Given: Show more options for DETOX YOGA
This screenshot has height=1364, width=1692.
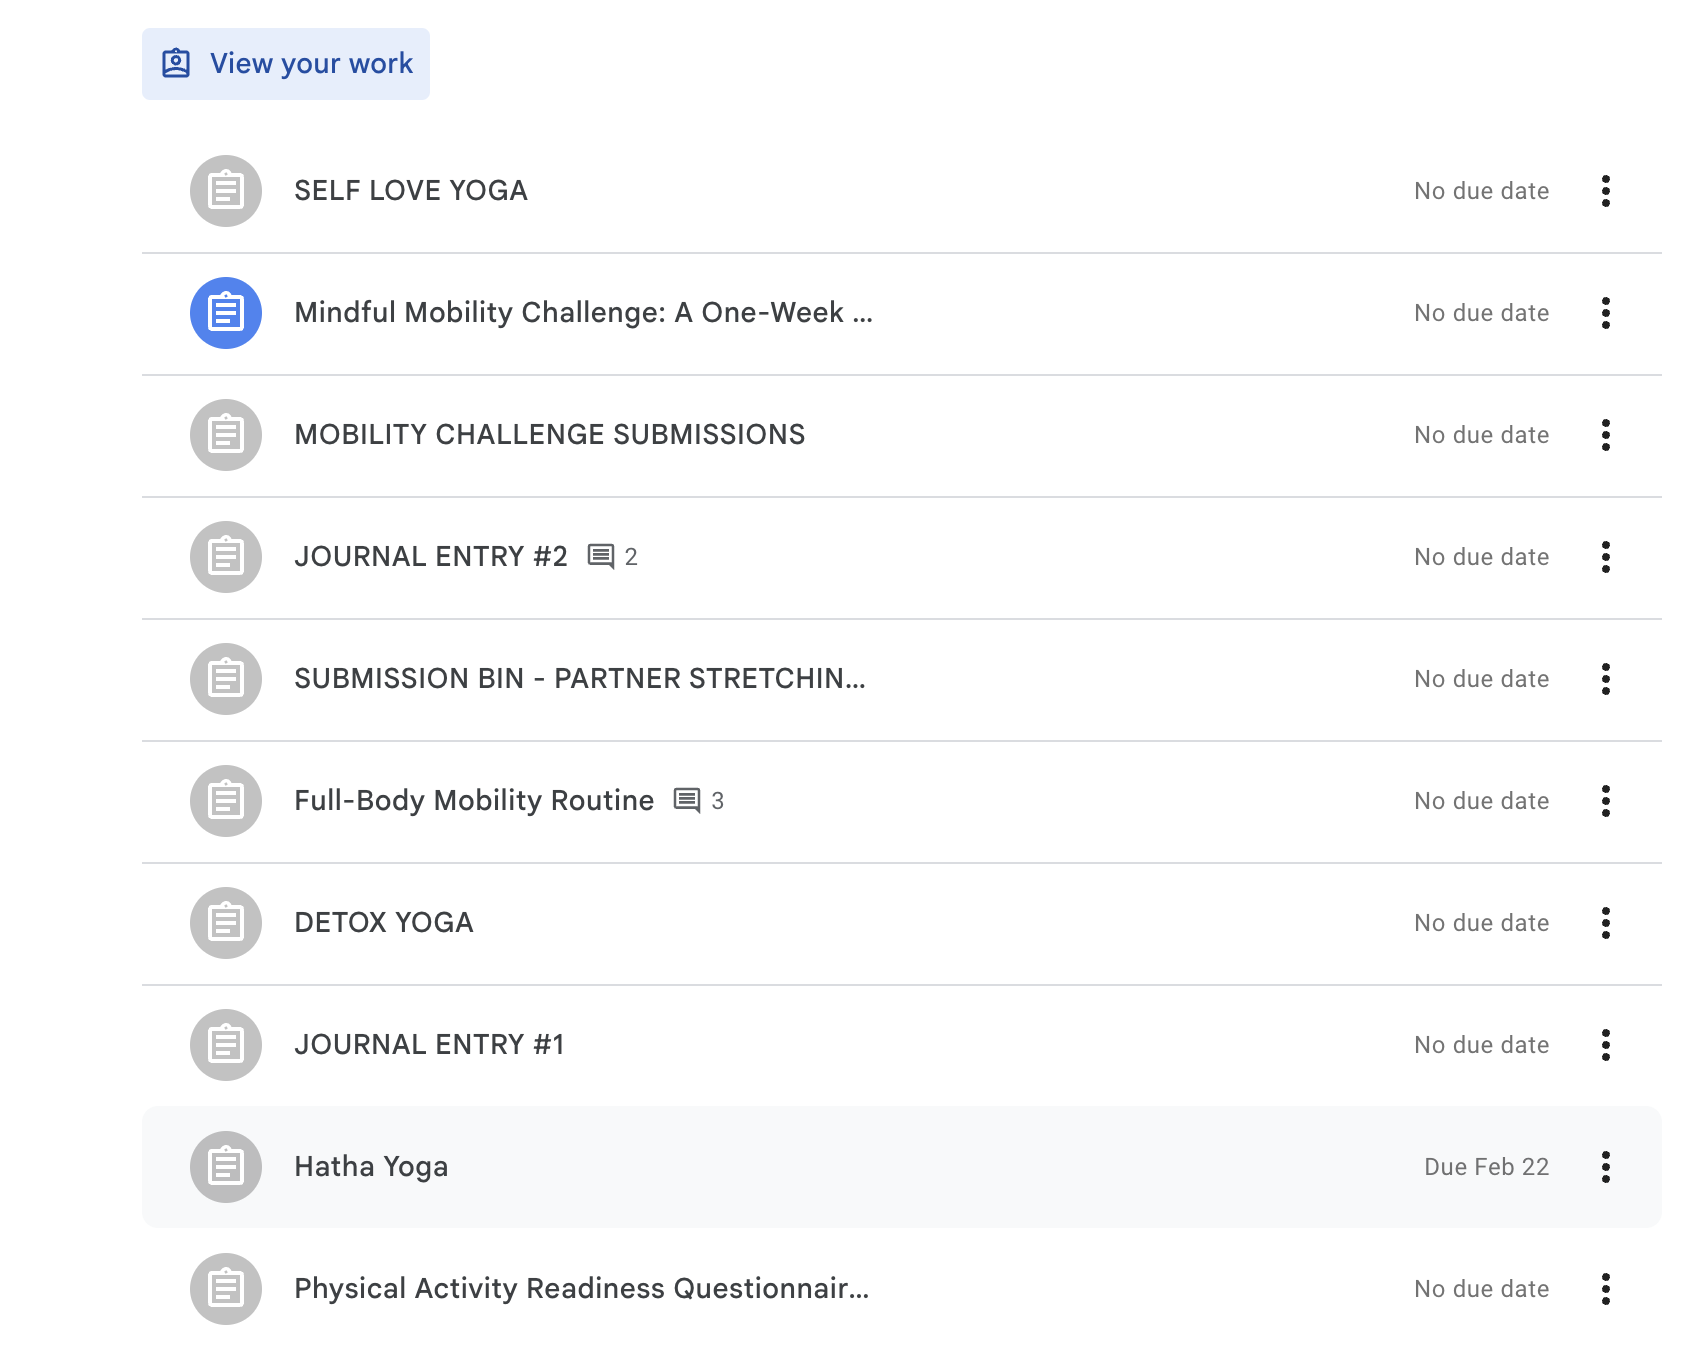Looking at the screenshot, I should click(x=1605, y=923).
